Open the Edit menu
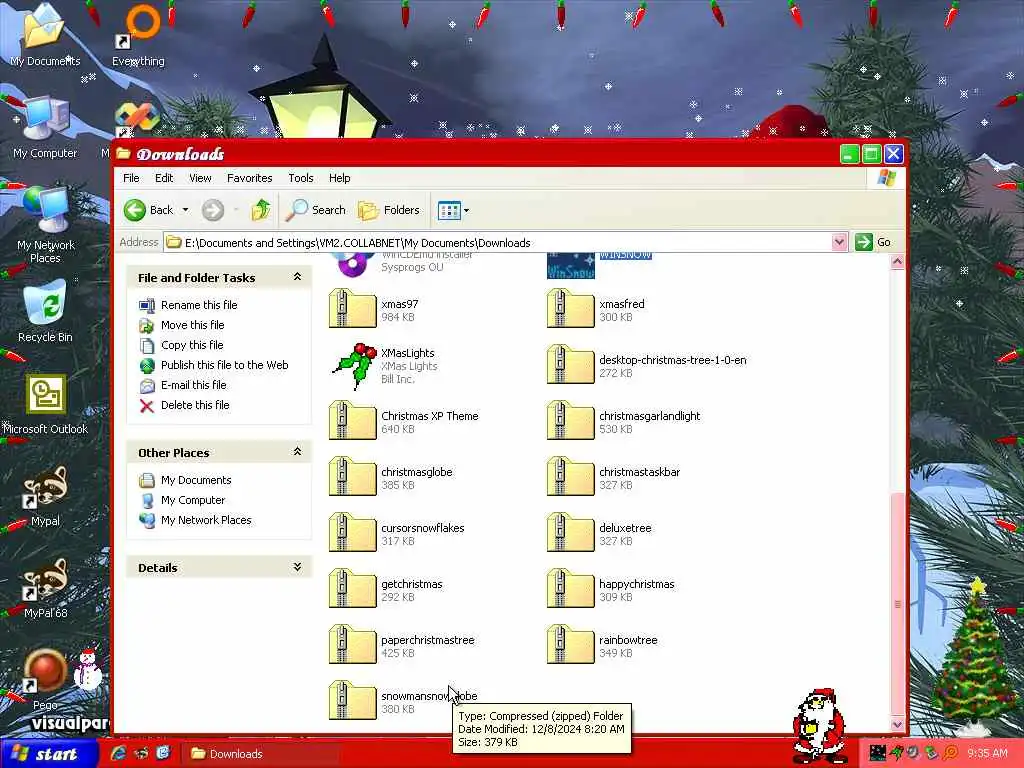The image size is (1024, 768). pos(164,178)
